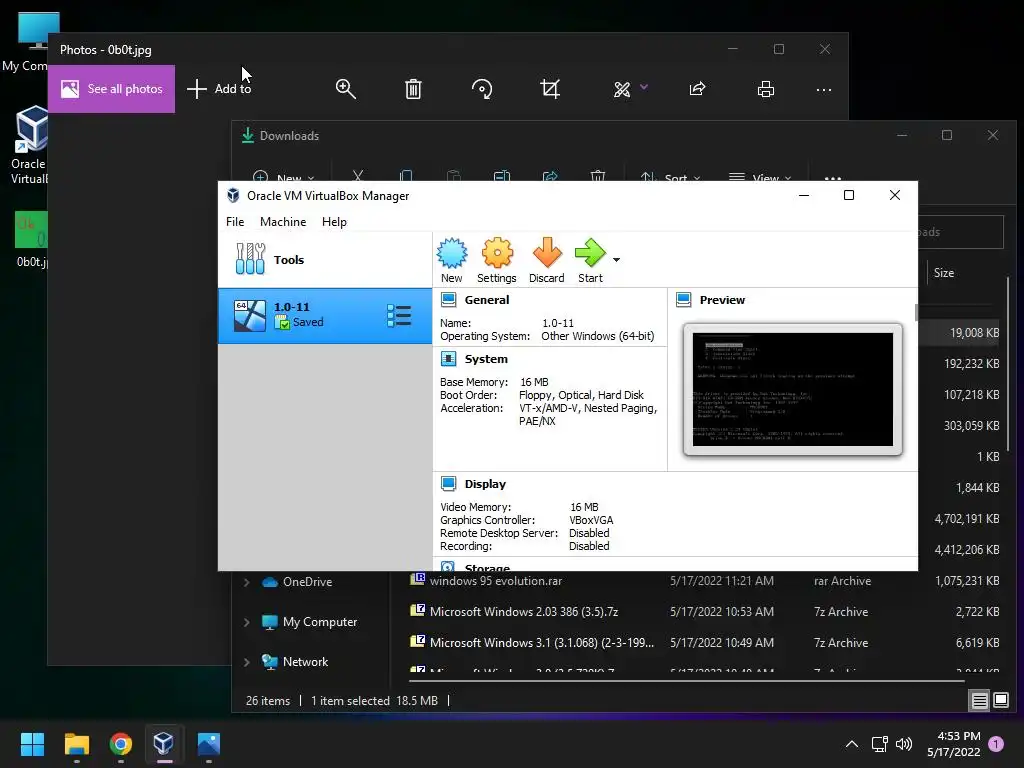Click the Delete trash icon in Photos
Screen dimensions: 1024x768
coord(413,89)
